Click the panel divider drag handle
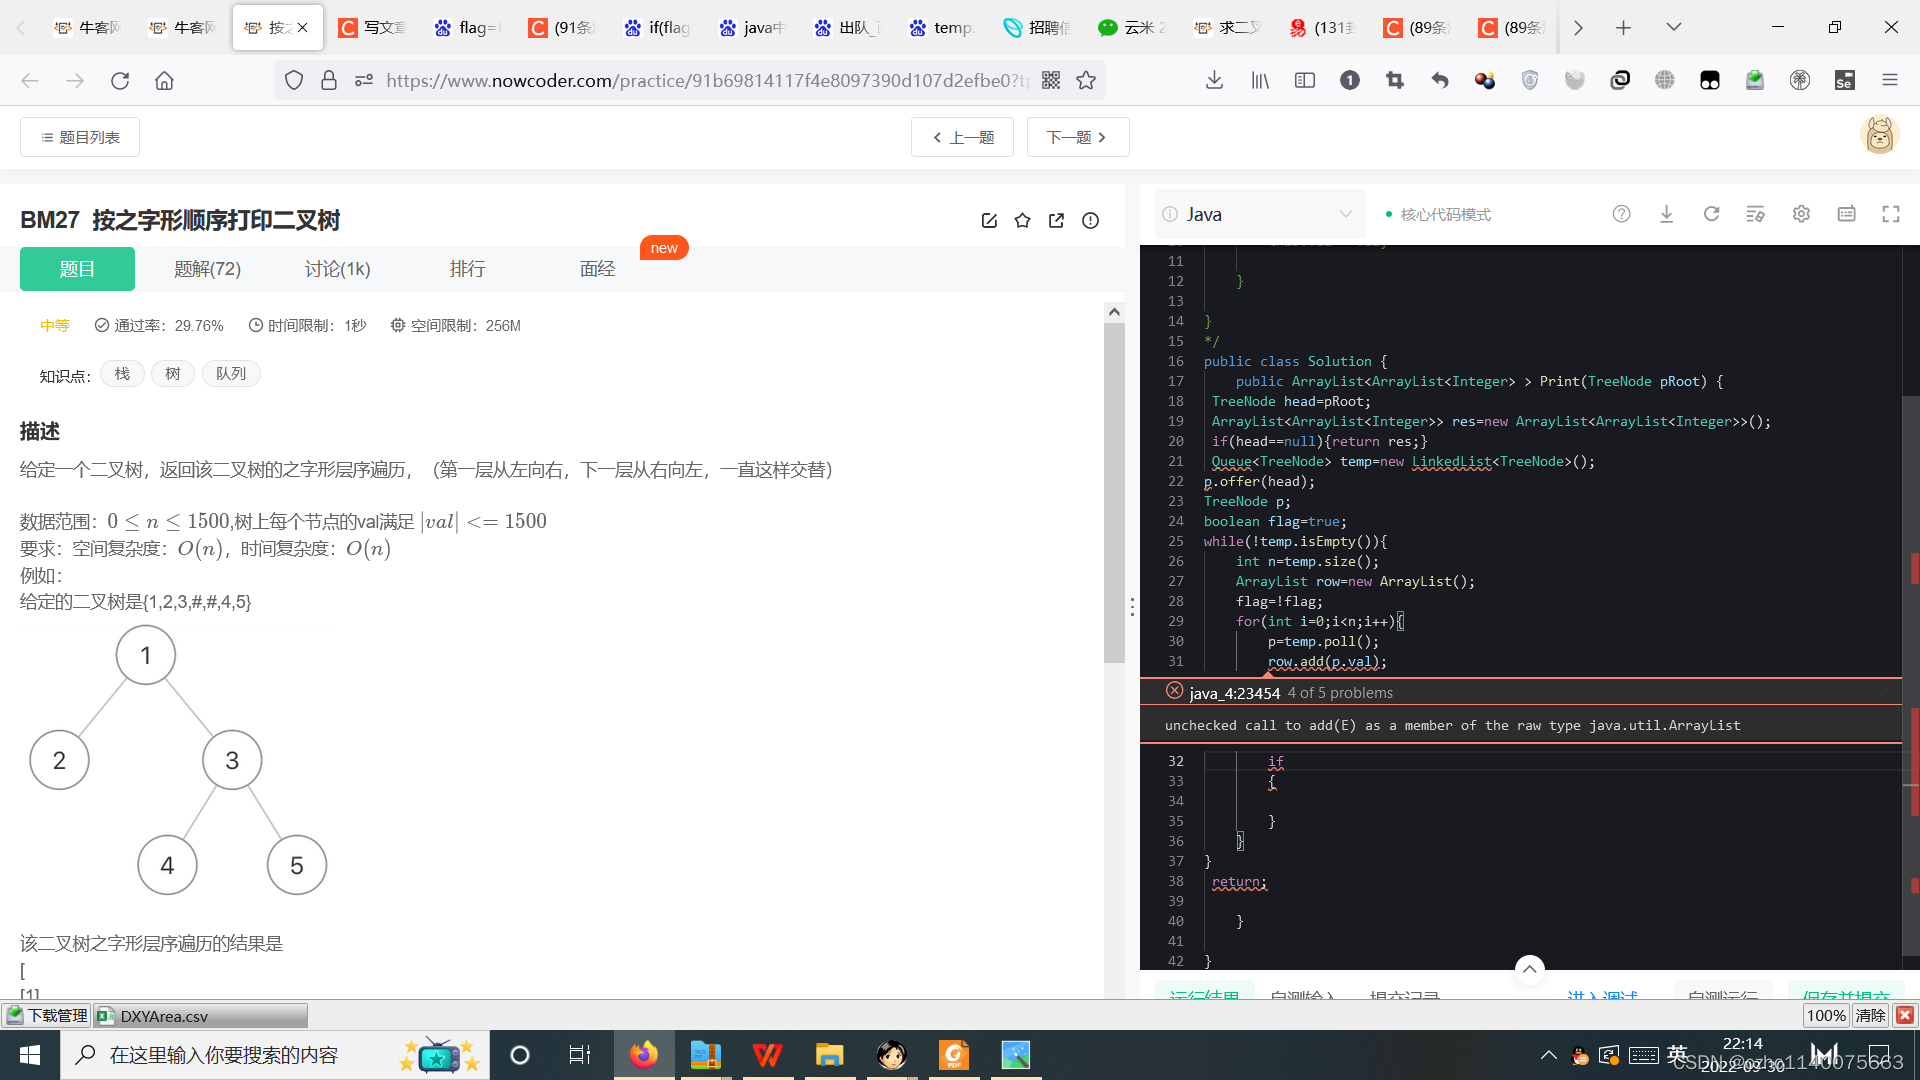 [x=1132, y=607]
